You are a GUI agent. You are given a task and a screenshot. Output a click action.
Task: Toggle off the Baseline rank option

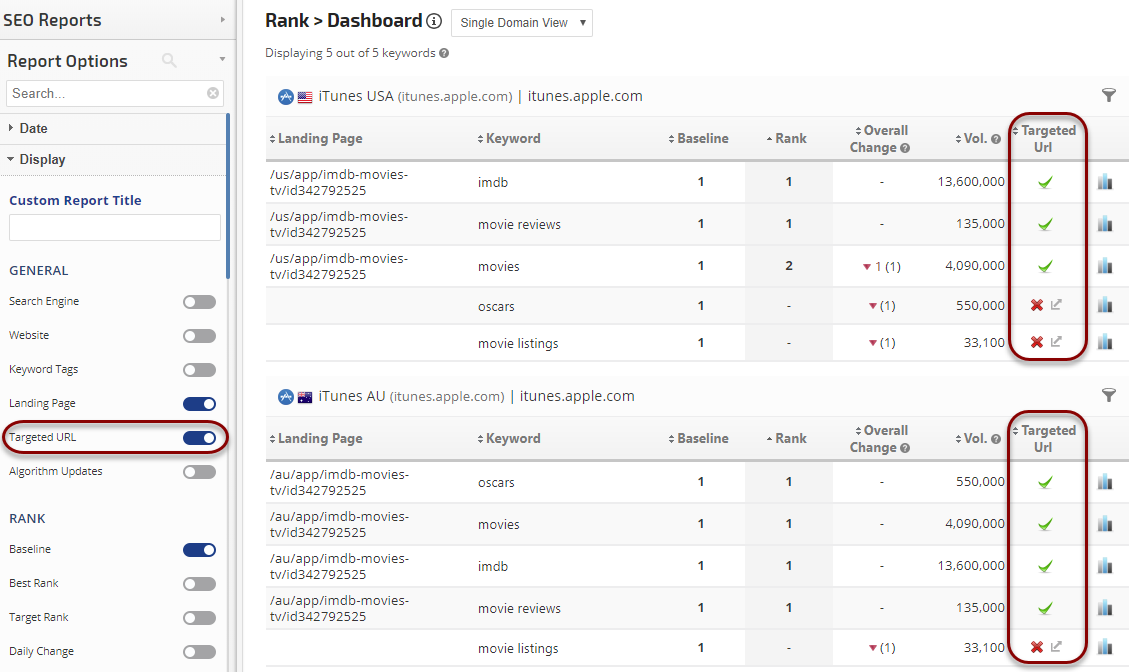tap(199, 549)
